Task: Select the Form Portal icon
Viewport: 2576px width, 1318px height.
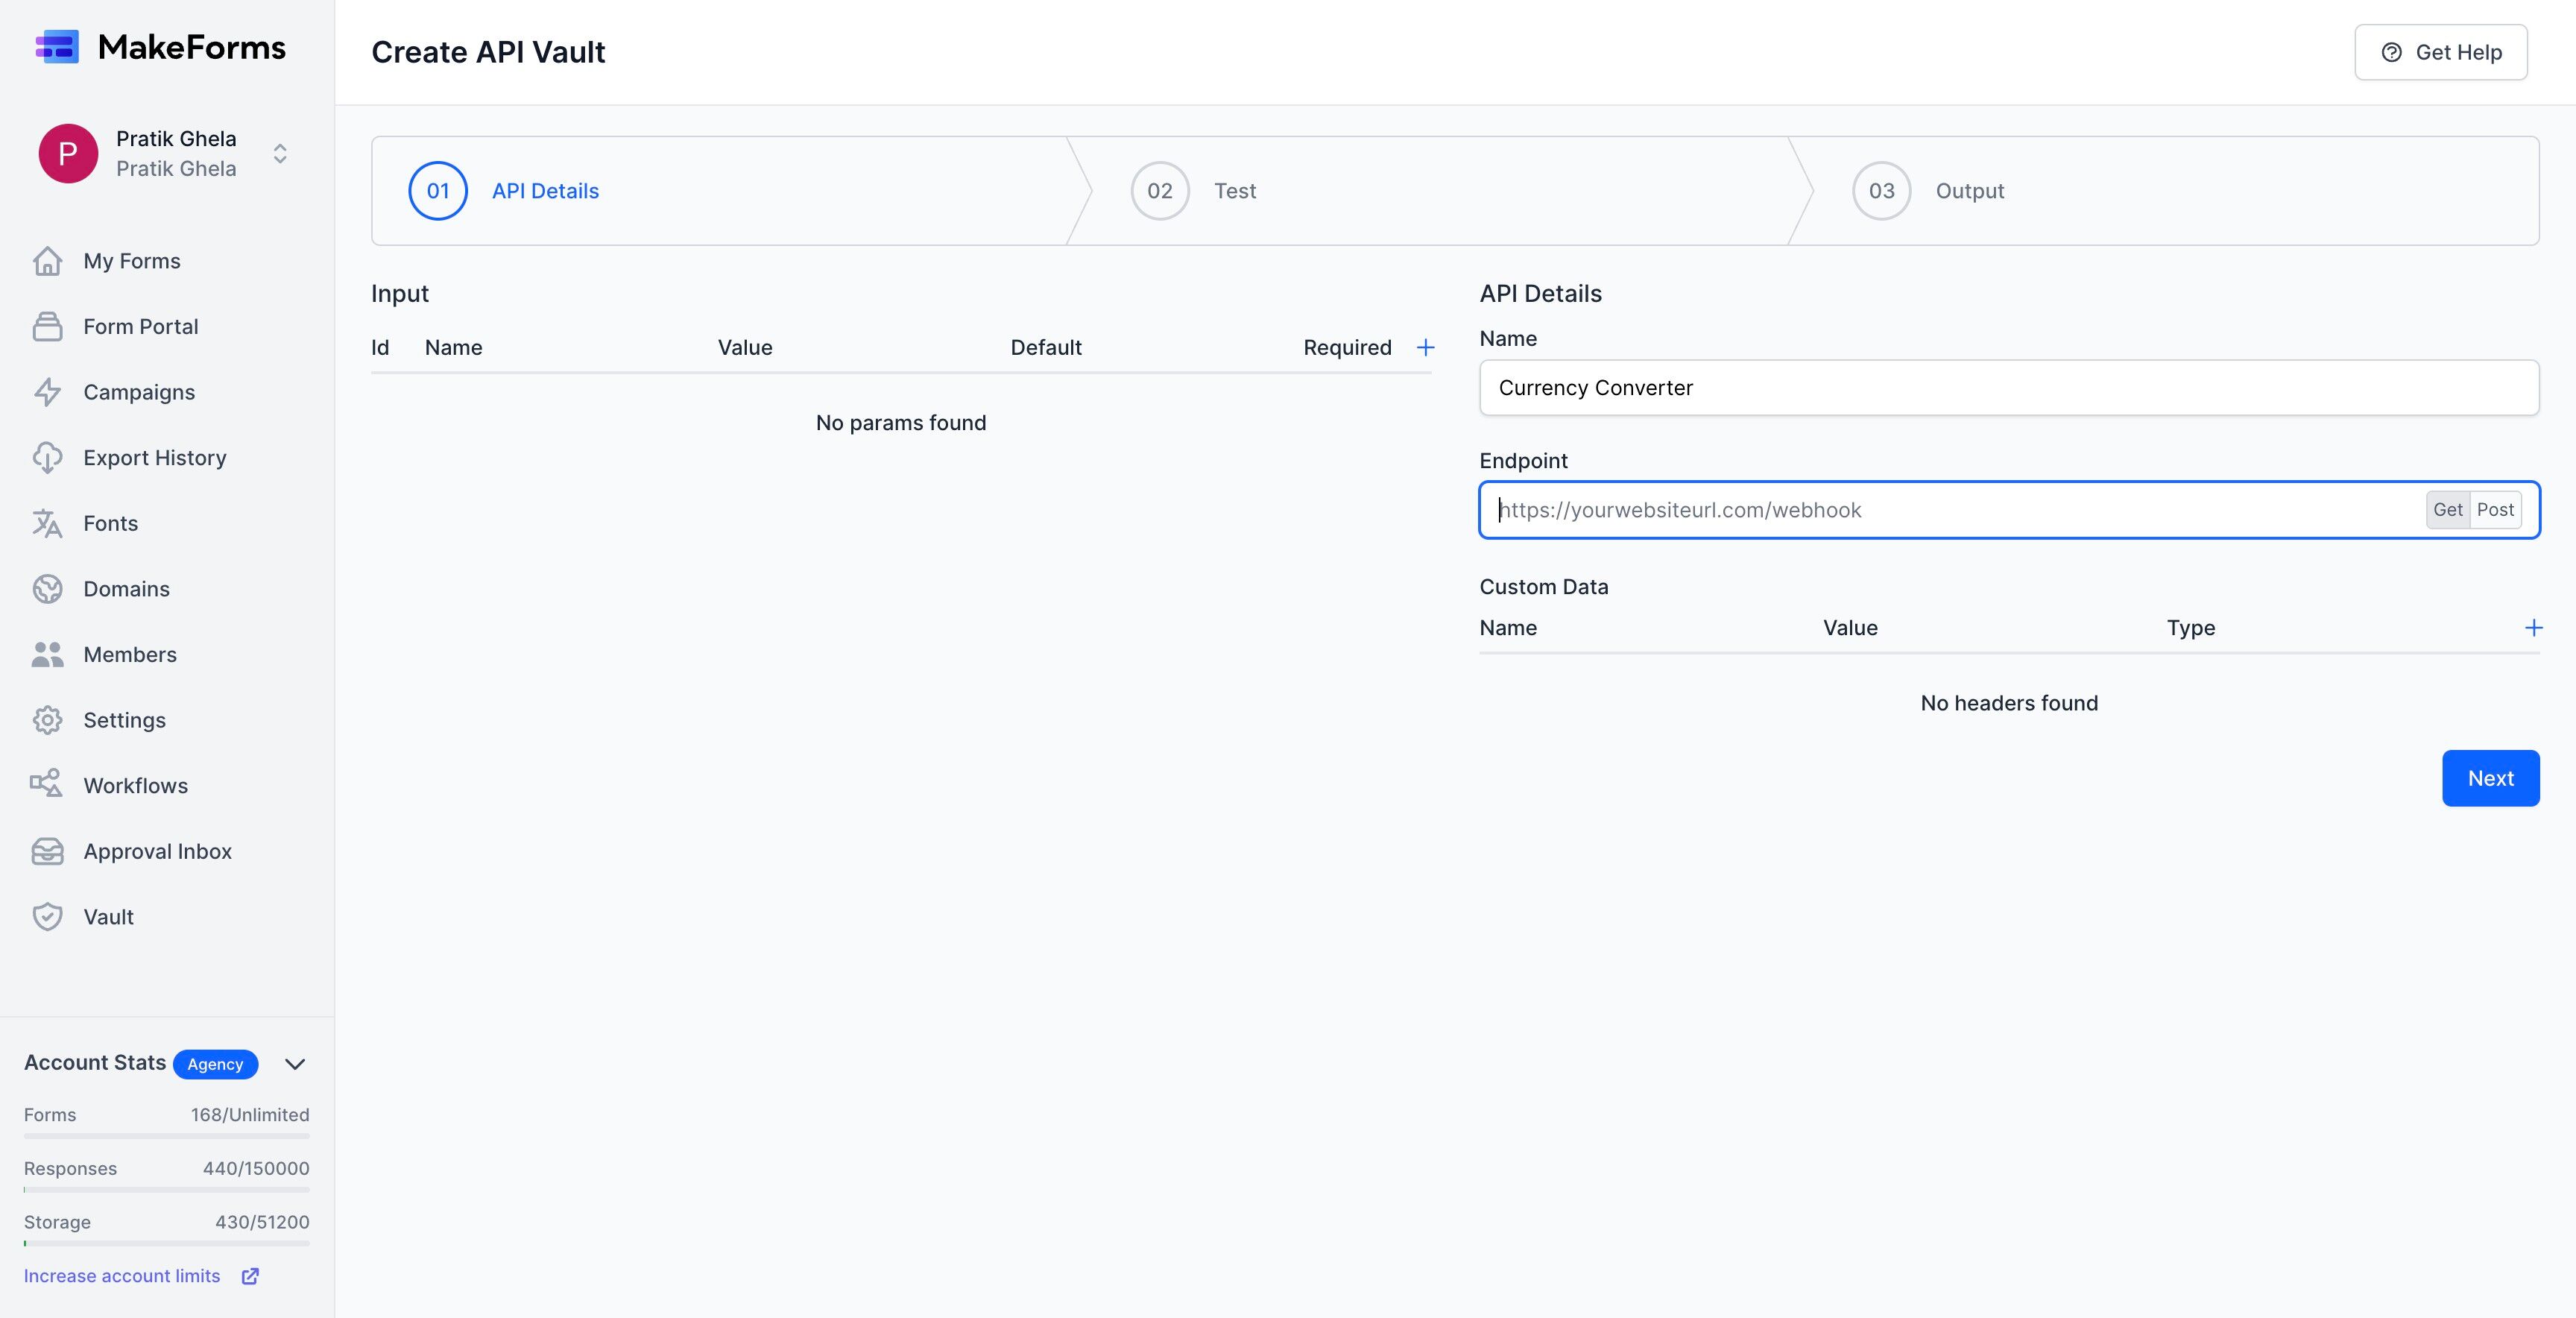Action: click(48, 326)
